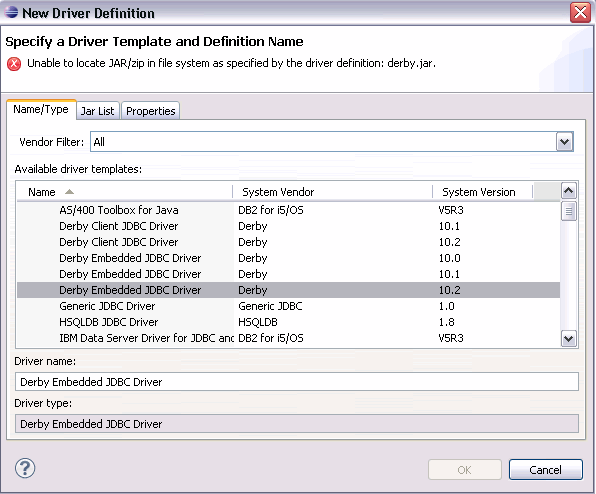
Task: Click the Eclipse icon in the title bar
Action: 11,13
